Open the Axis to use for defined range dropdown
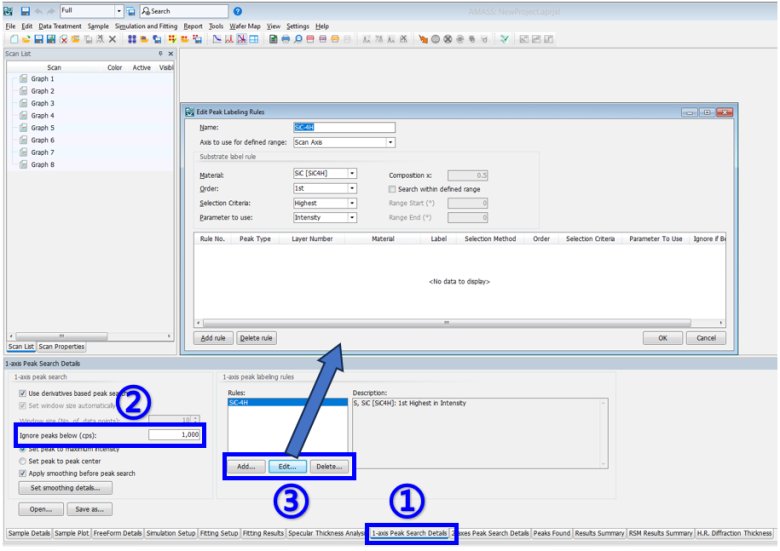The height and width of the screenshot is (551, 780). (x=390, y=142)
